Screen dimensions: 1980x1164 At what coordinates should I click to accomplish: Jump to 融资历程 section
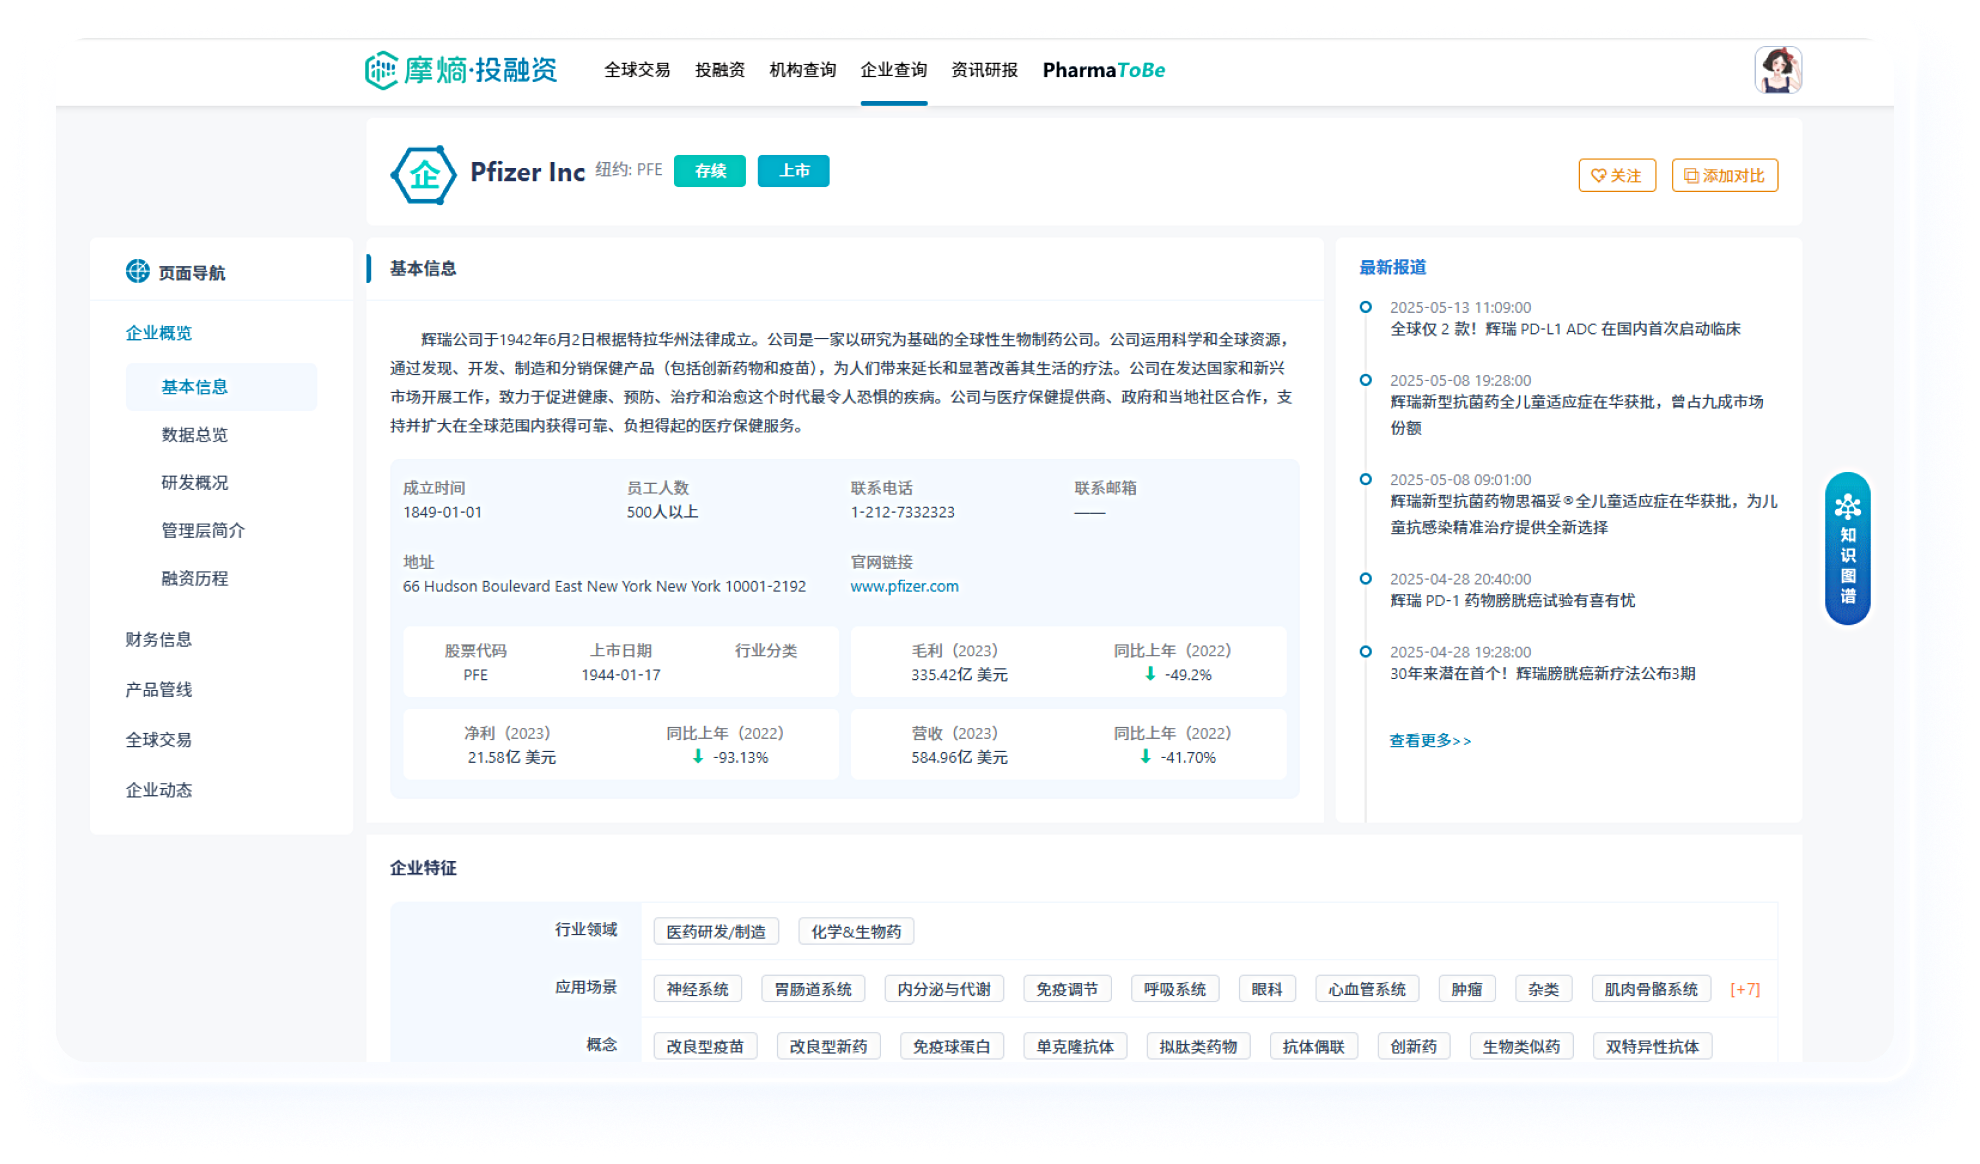click(x=195, y=579)
